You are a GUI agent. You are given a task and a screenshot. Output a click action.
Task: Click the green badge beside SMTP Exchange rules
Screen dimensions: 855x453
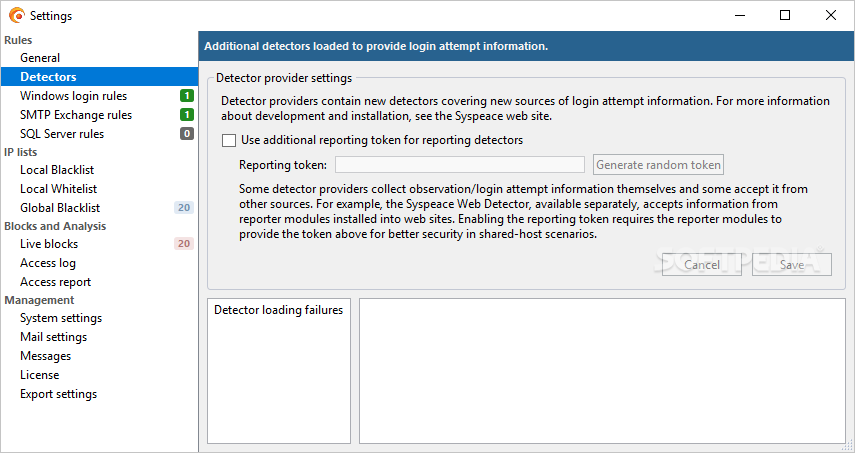click(187, 114)
